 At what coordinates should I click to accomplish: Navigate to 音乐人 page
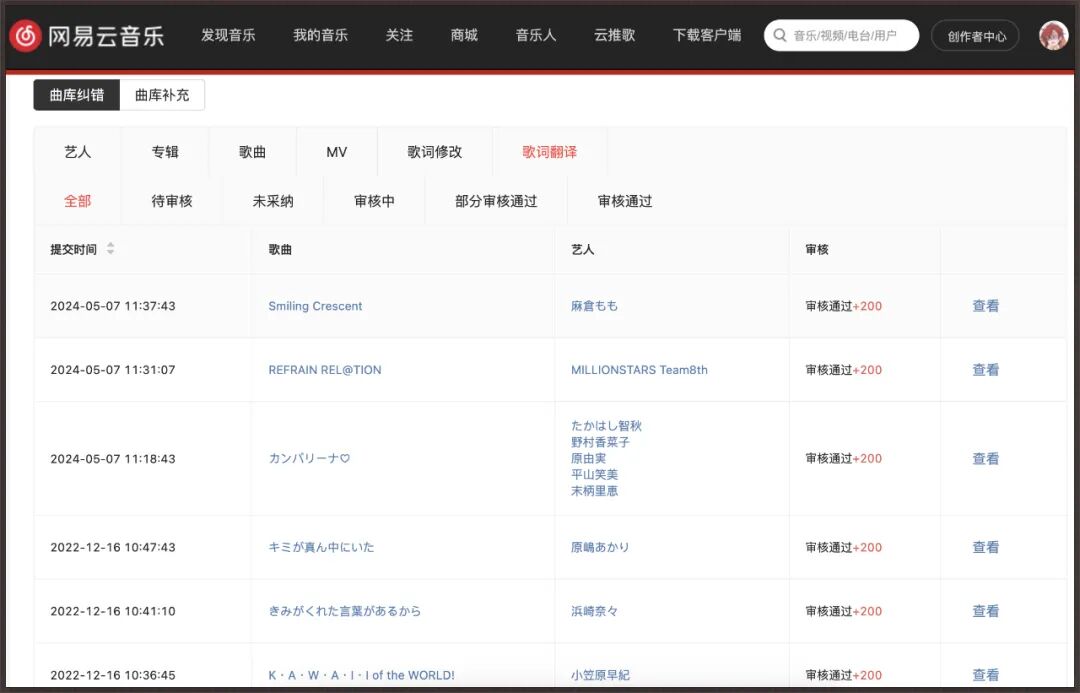tap(535, 35)
